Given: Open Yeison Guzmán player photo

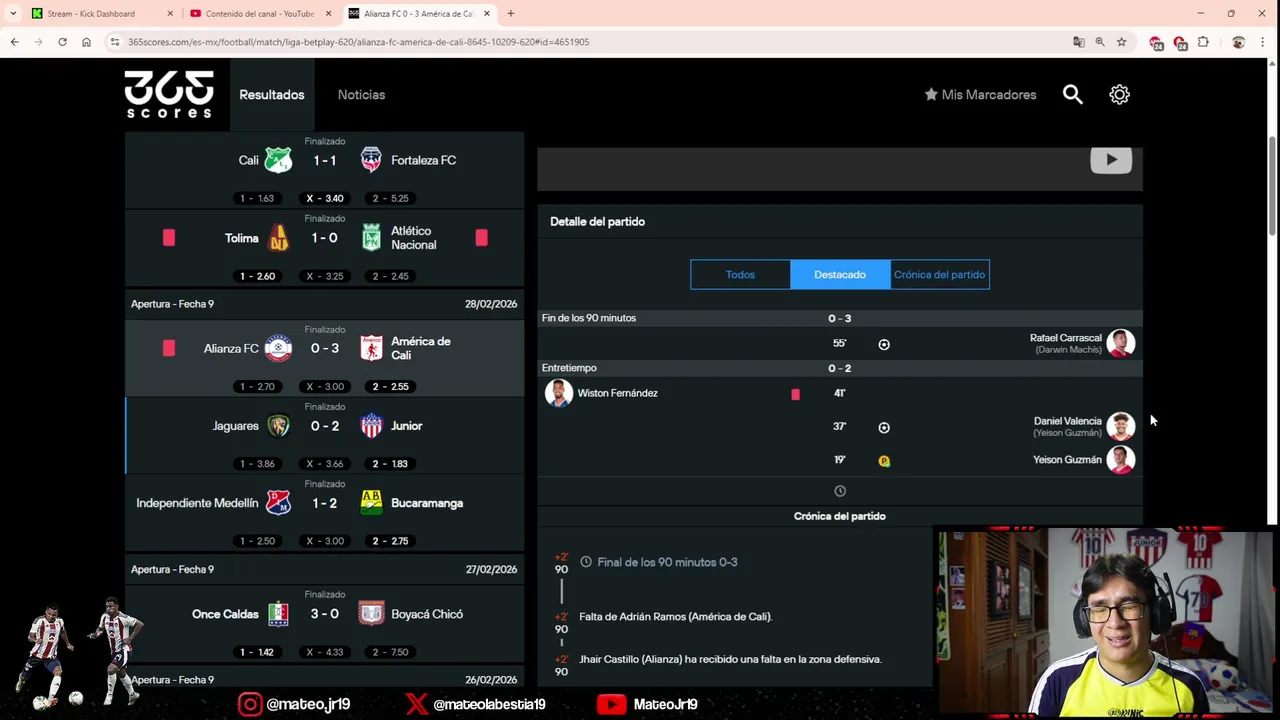Looking at the screenshot, I should pyautogui.click(x=1120, y=460).
